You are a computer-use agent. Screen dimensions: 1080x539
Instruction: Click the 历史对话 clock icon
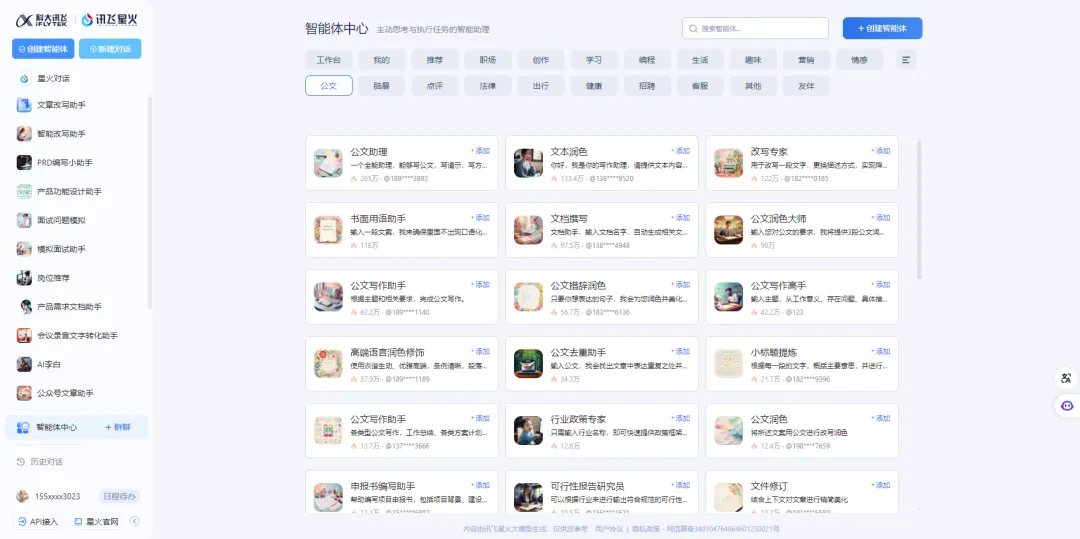tap(21, 462)
